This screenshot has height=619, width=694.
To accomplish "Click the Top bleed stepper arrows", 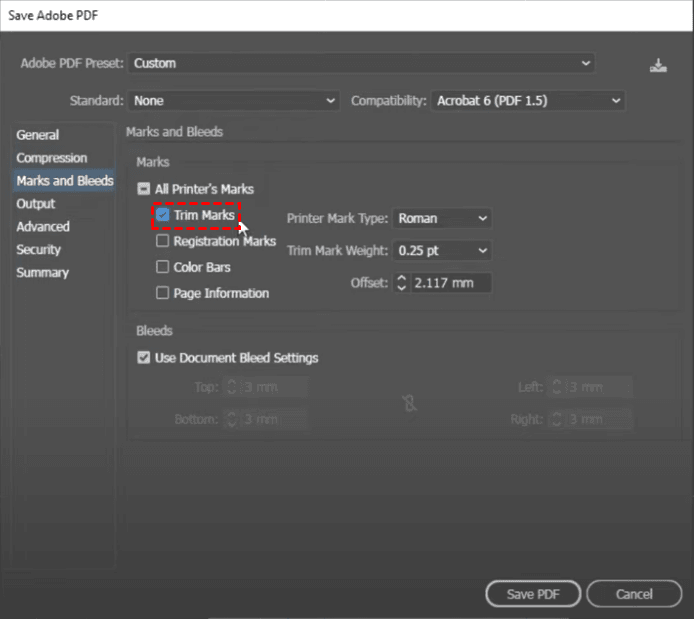I will 231,387.
